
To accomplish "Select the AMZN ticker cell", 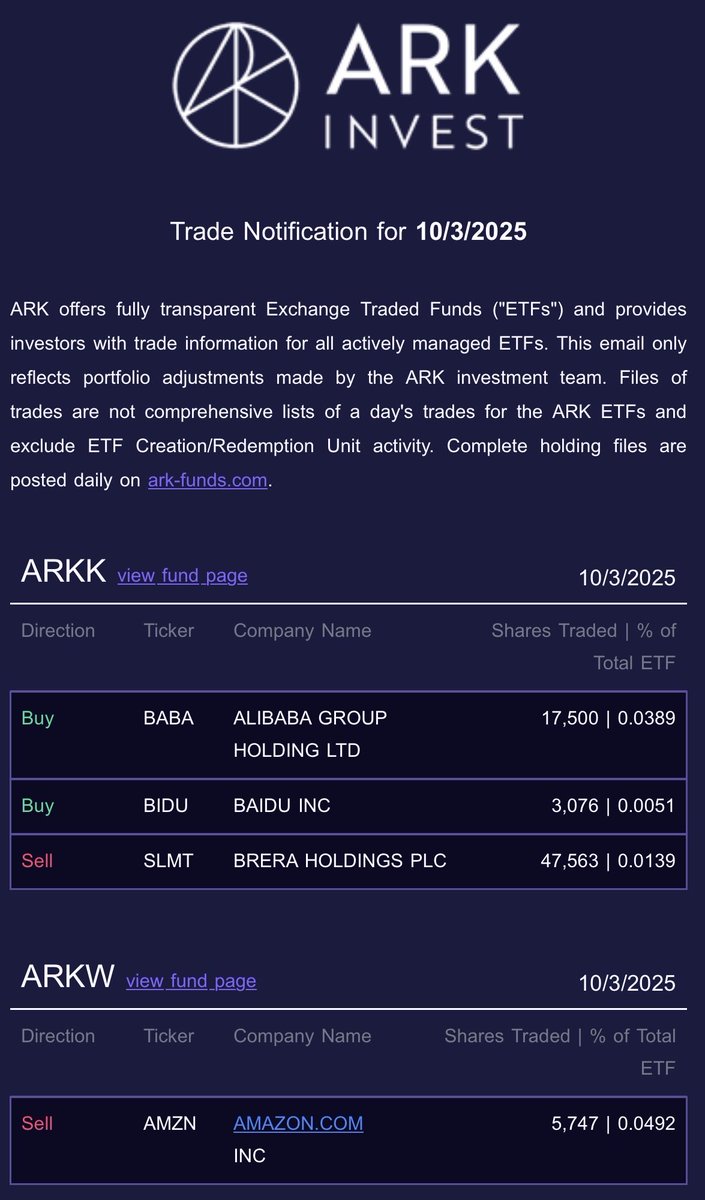I will pos(170,1124).
